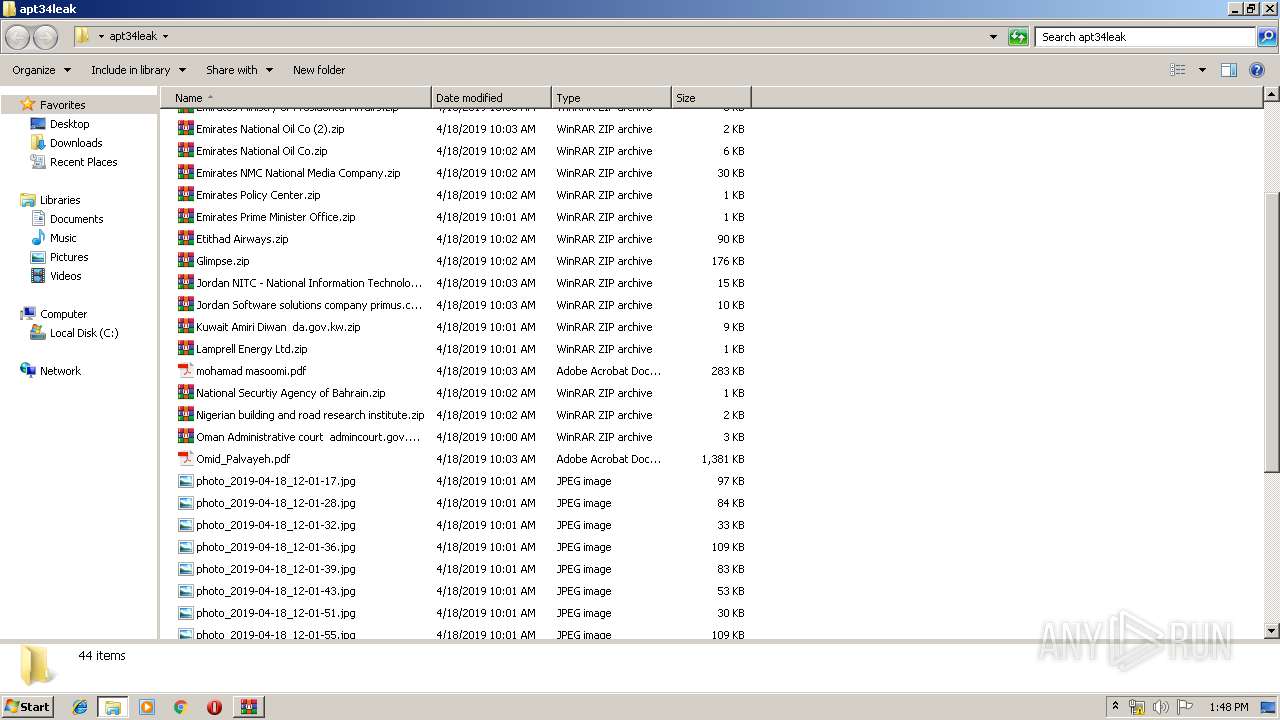Toggle the preview pane icon
This screenshot has width=1280, height=720.
[1229, 70]
